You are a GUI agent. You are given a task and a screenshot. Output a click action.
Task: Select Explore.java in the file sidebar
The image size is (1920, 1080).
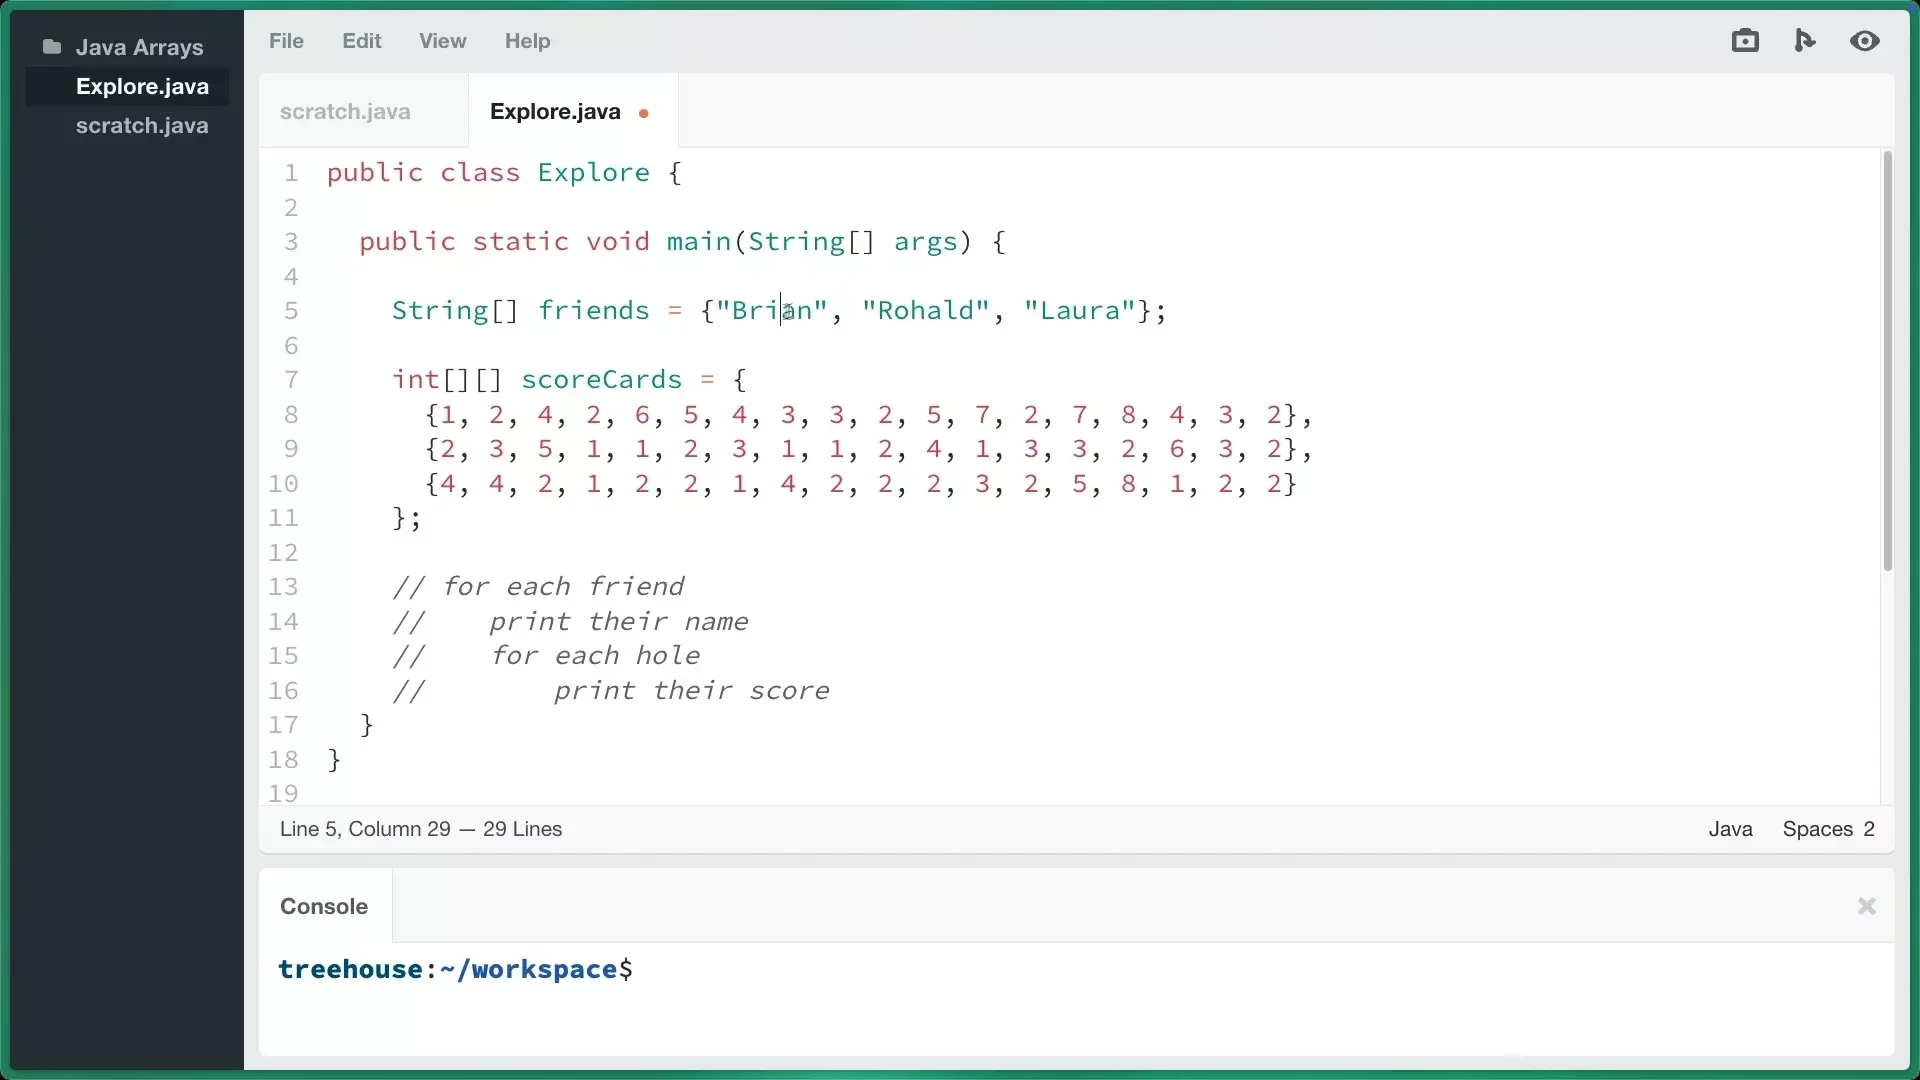[142, 86]
